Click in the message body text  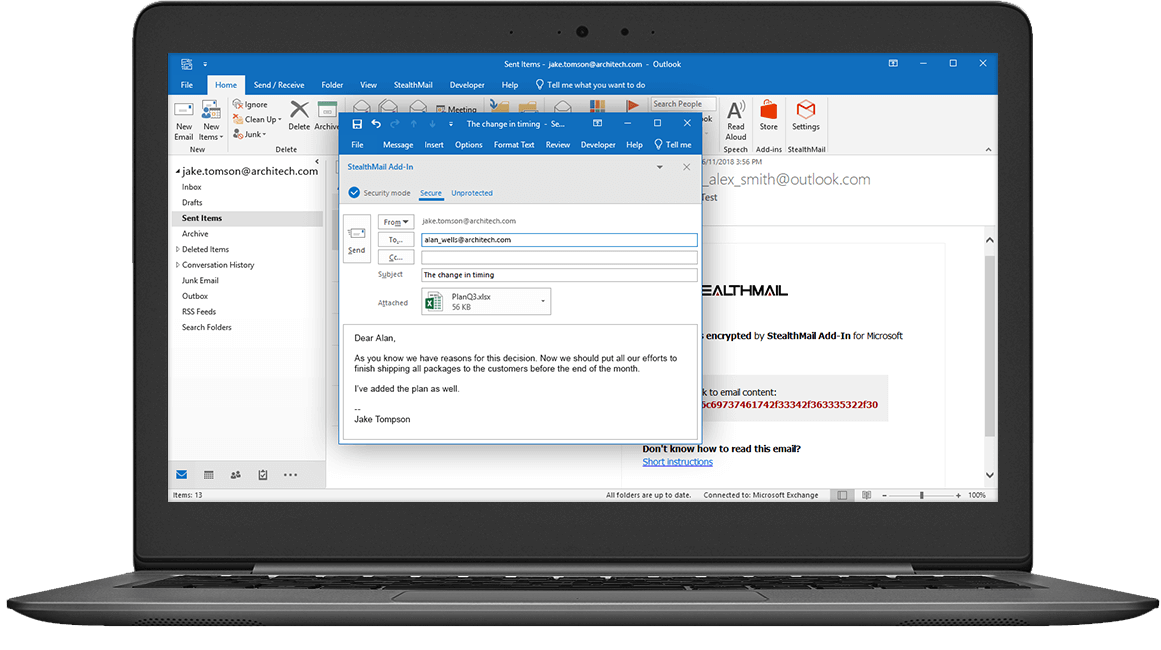coord(520,381)
